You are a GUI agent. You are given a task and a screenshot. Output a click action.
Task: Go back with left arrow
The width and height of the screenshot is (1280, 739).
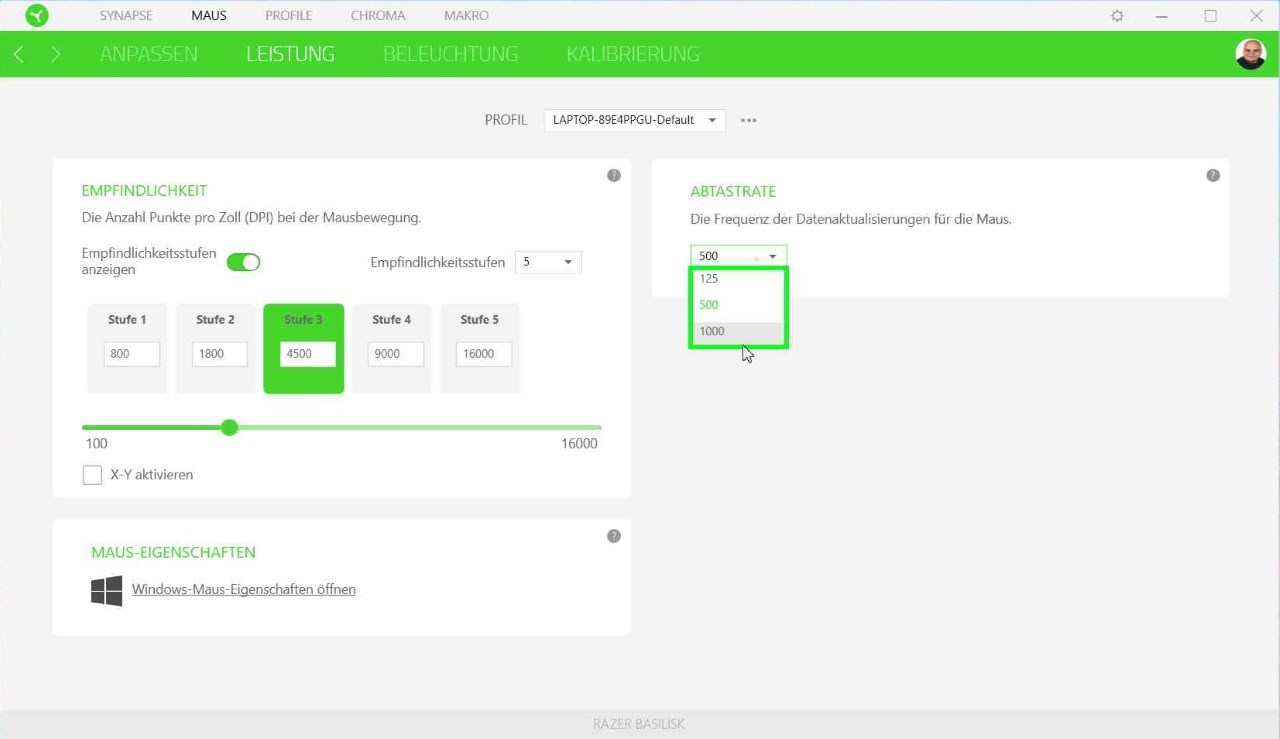19,54
